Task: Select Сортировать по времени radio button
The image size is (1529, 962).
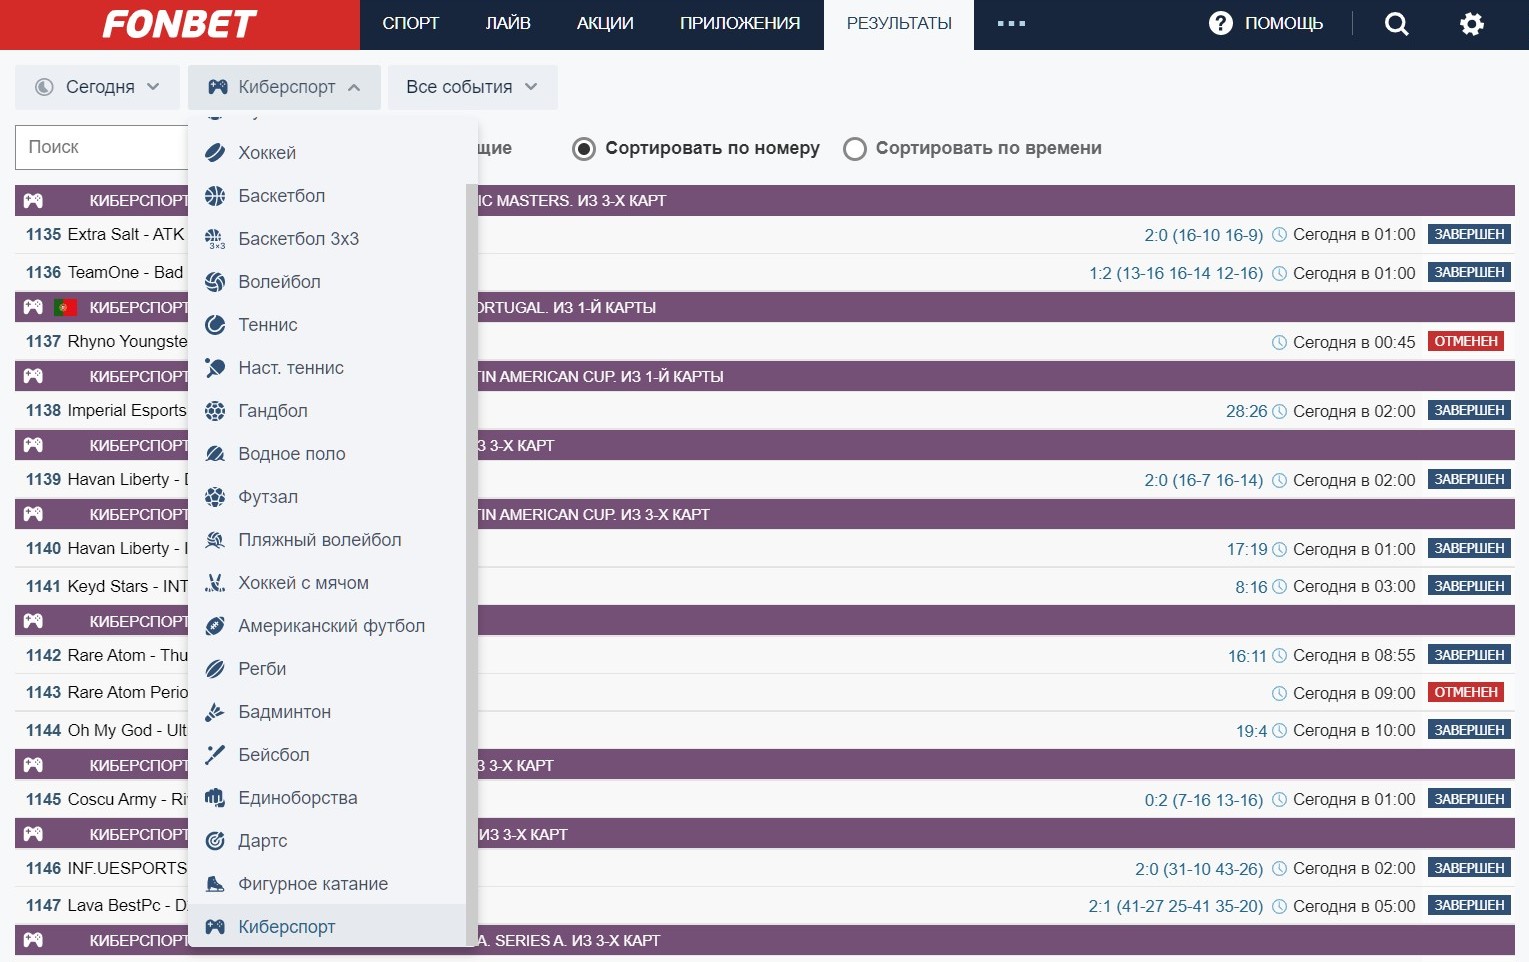Action: click(855, 149)
